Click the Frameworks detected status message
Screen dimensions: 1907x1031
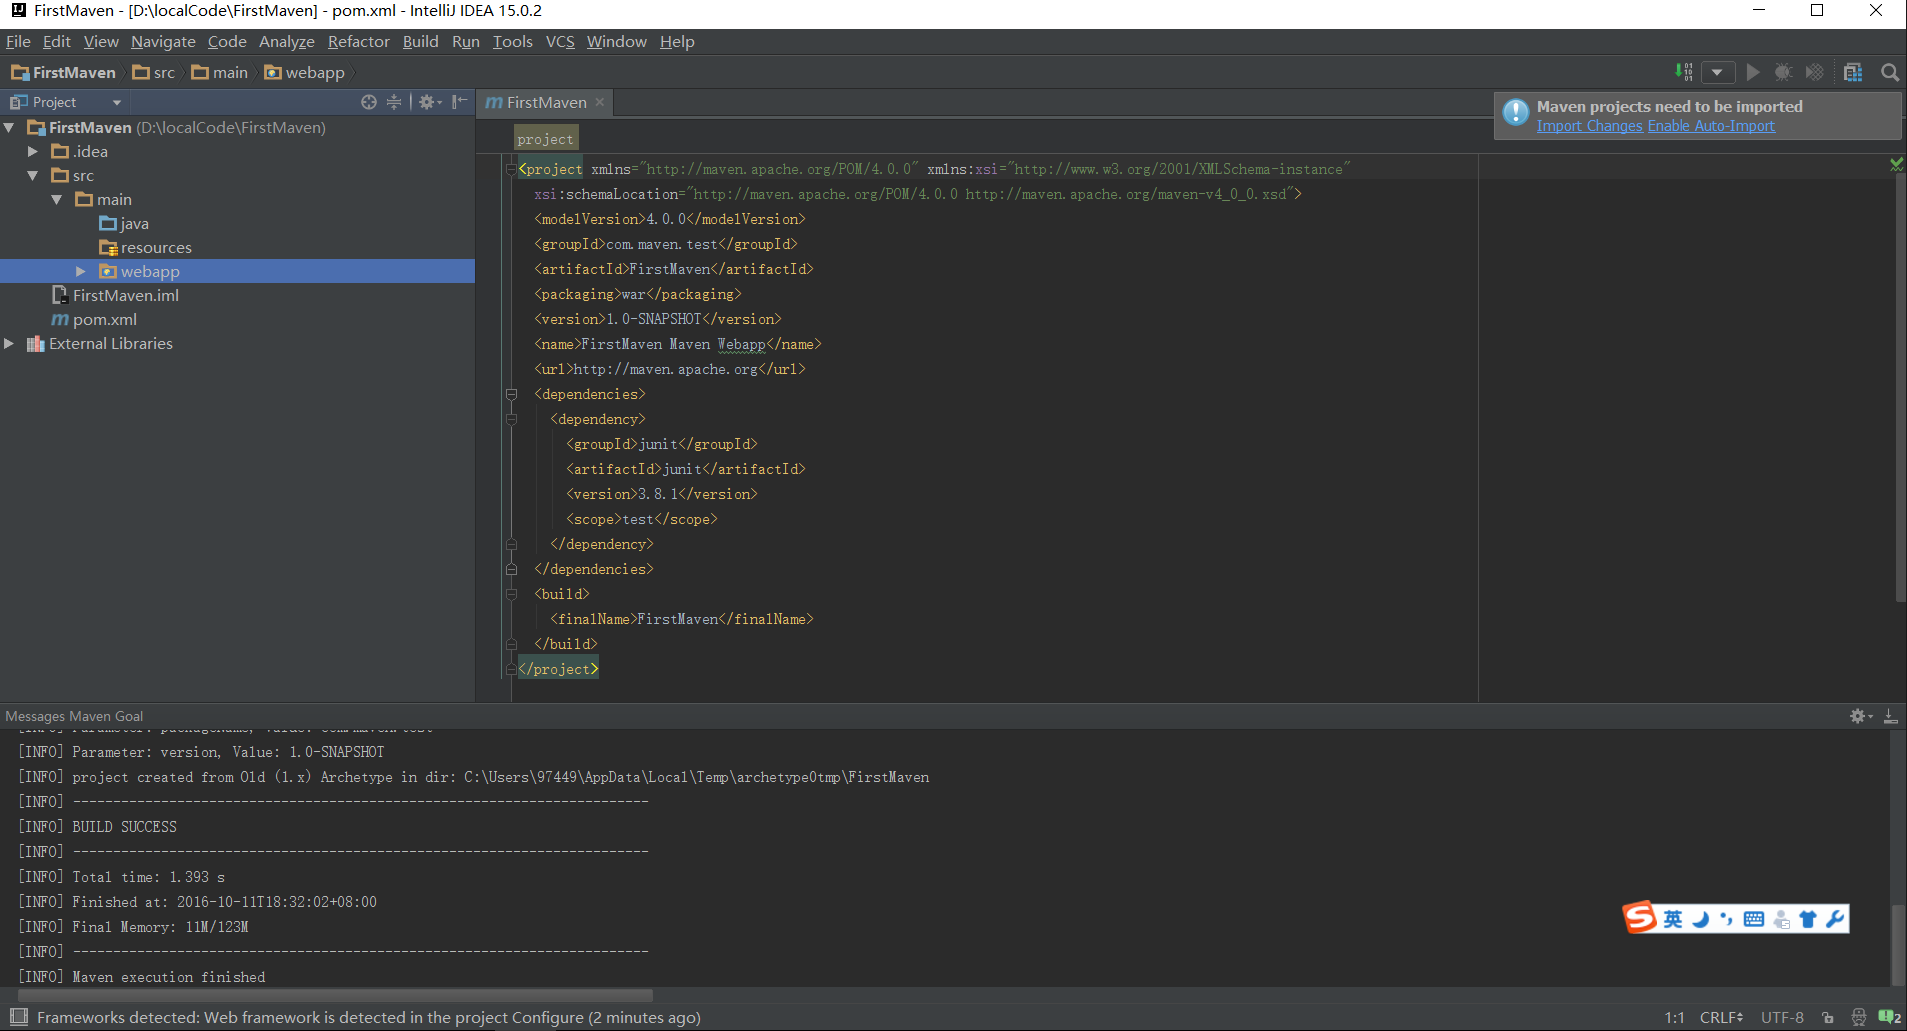click(x=369, y=1017)
